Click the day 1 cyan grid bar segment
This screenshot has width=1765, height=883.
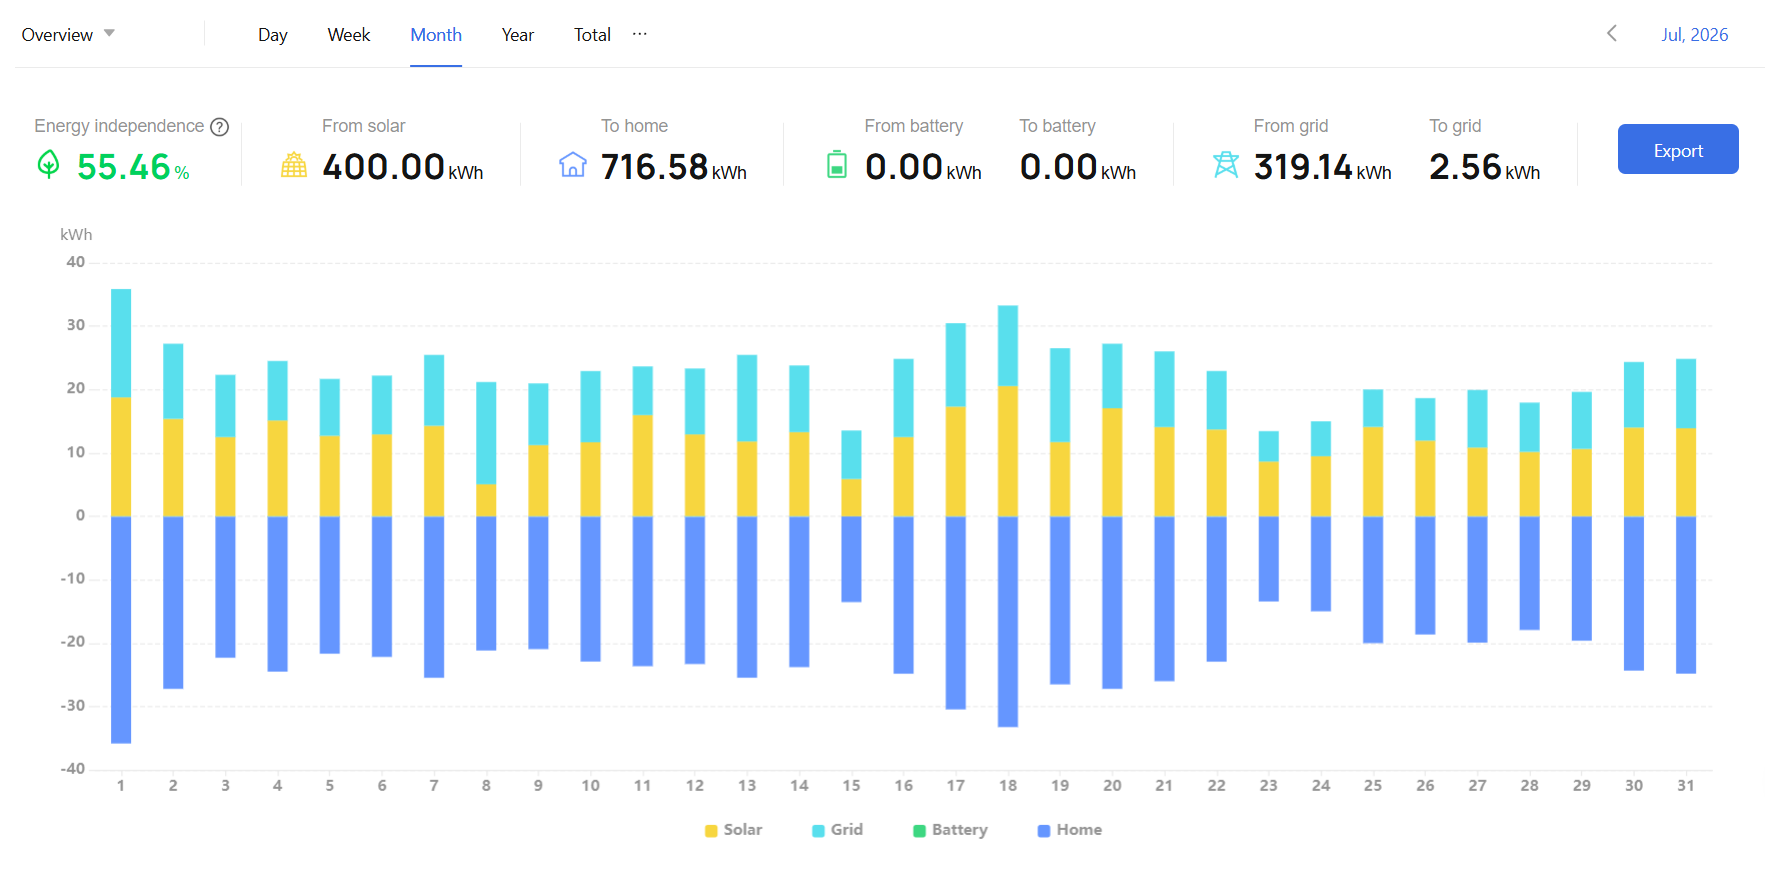tap(121, 343)
